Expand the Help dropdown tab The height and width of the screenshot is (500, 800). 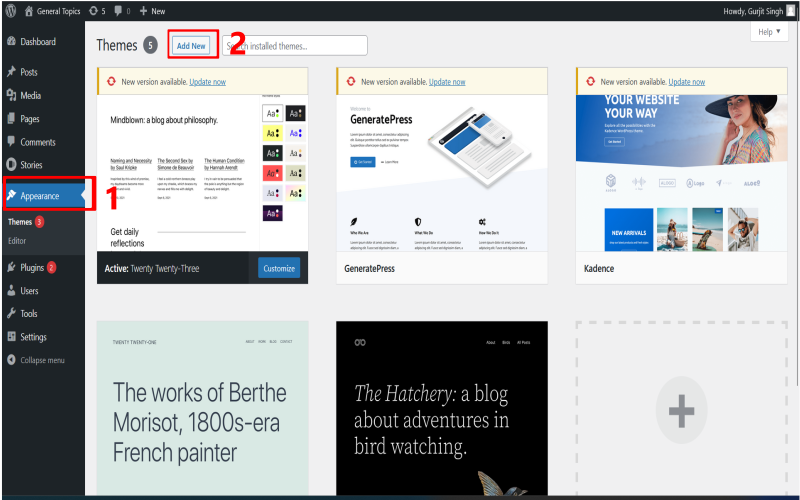(768, 32)
